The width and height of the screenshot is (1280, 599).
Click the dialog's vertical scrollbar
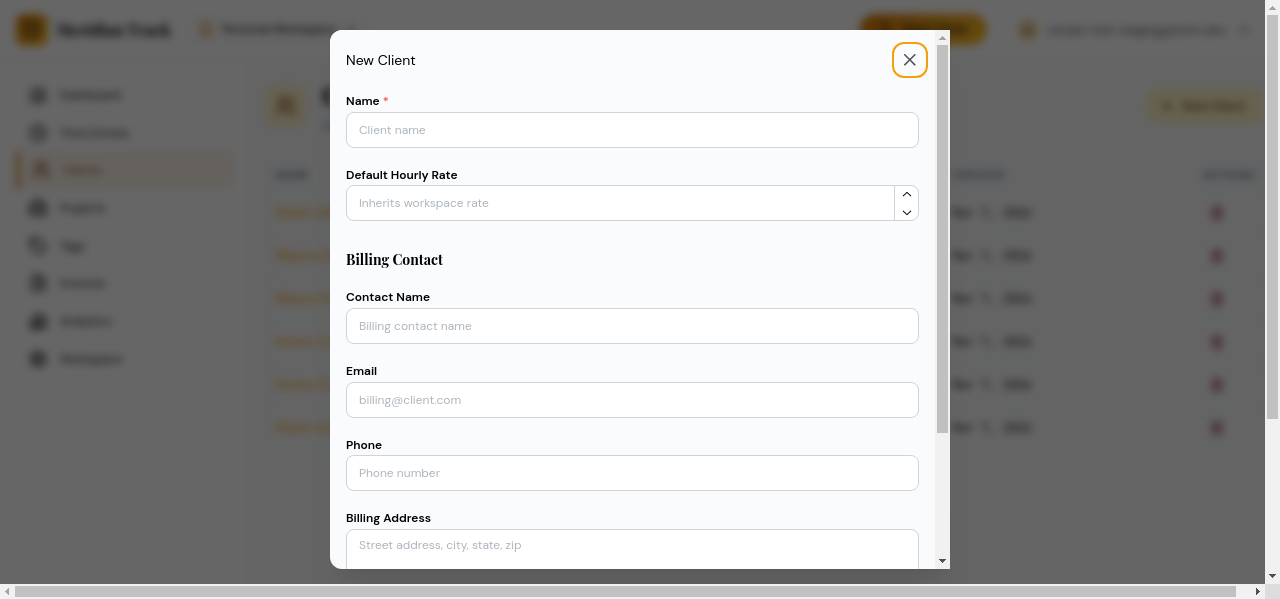pyautogui.click(x=941, y=300)
